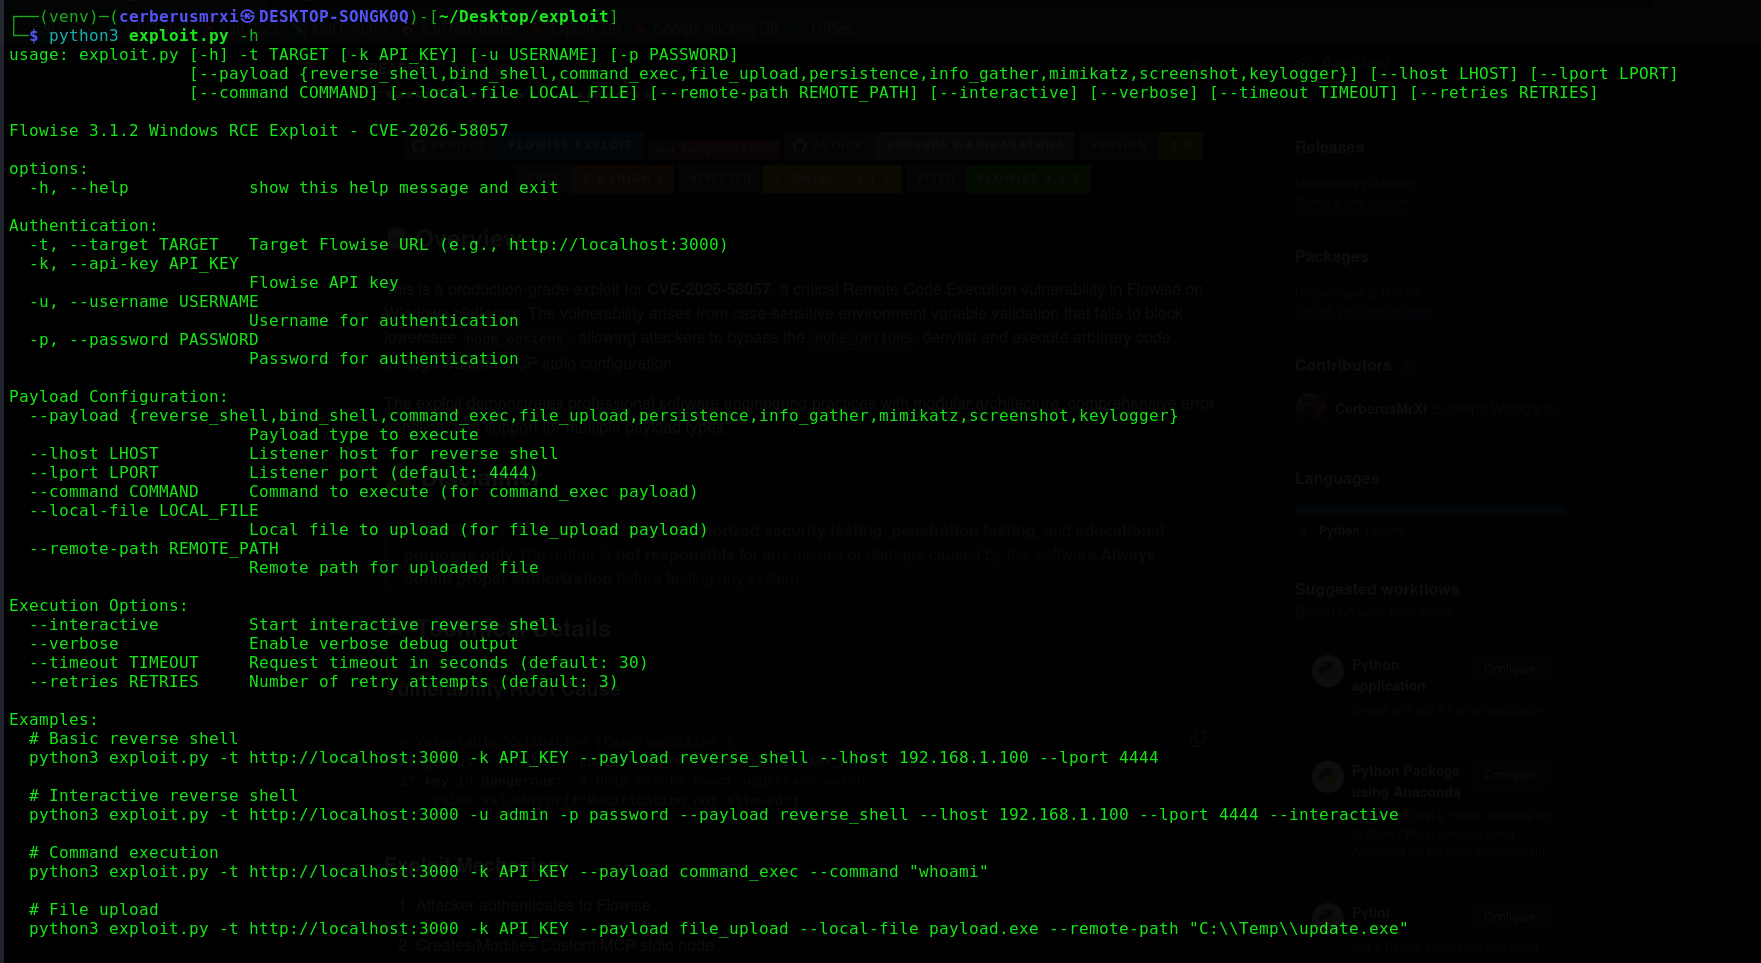
Task: Click the '# Interactive reverse shell' comment
Action: (164, 796)
